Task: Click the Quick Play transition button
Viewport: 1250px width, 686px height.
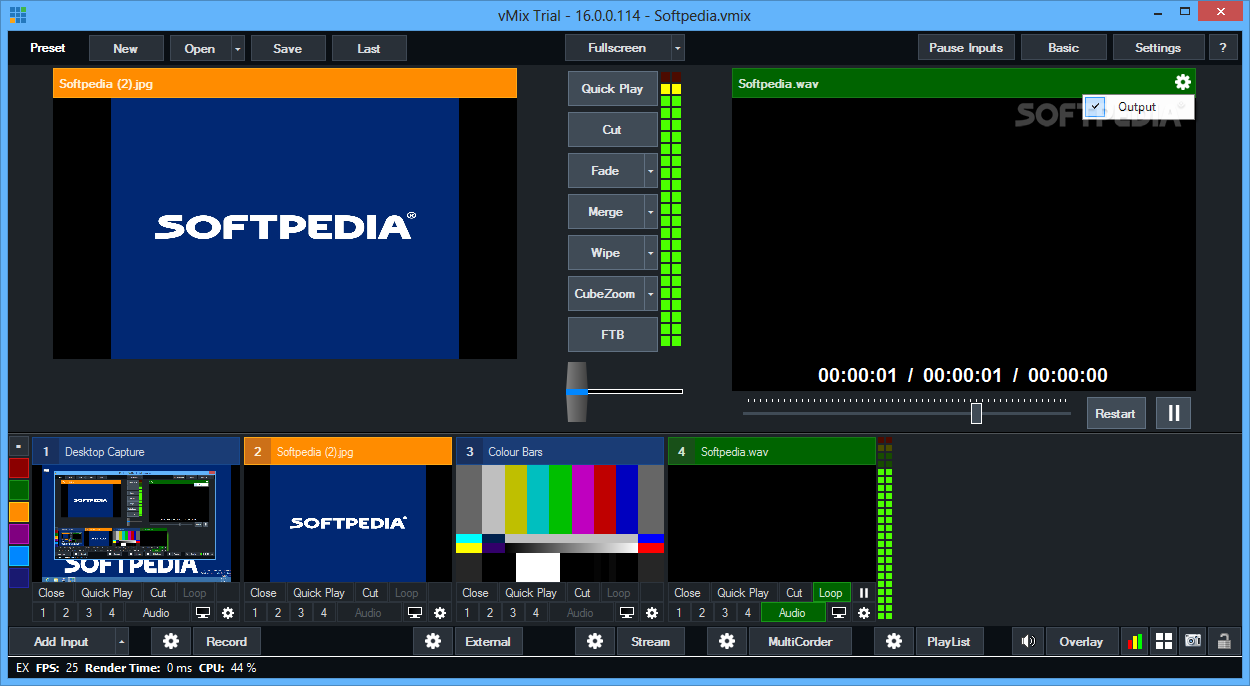Action: pos(613,89)
